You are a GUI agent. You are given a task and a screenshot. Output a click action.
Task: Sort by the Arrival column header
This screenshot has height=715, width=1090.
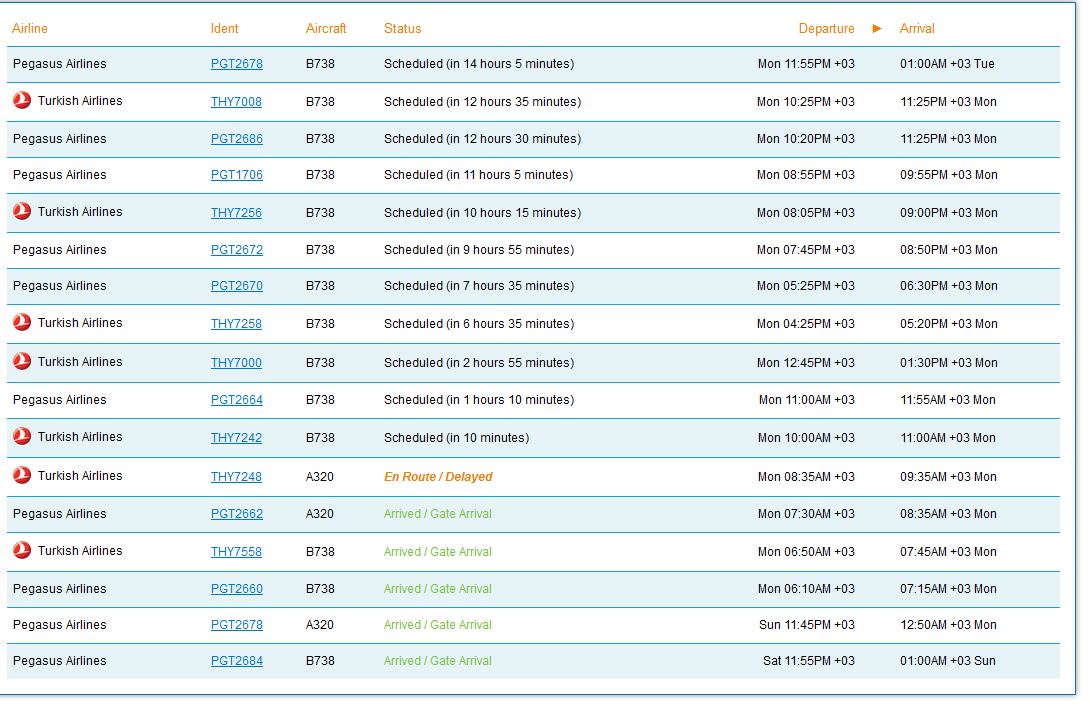(917, 28)
